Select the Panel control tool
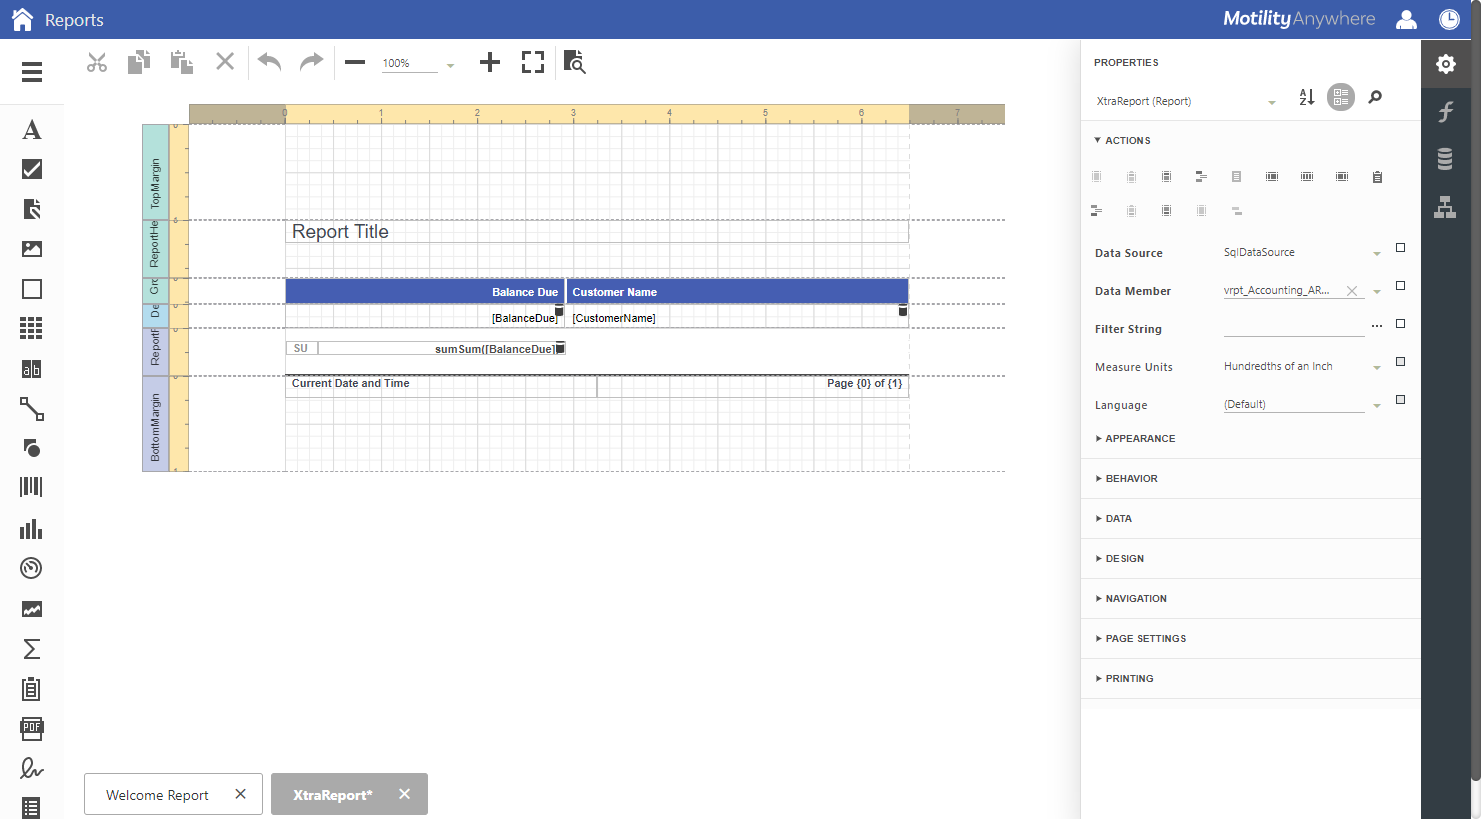The height and width of the screenshot is (819, 1481). click(32, 289)
